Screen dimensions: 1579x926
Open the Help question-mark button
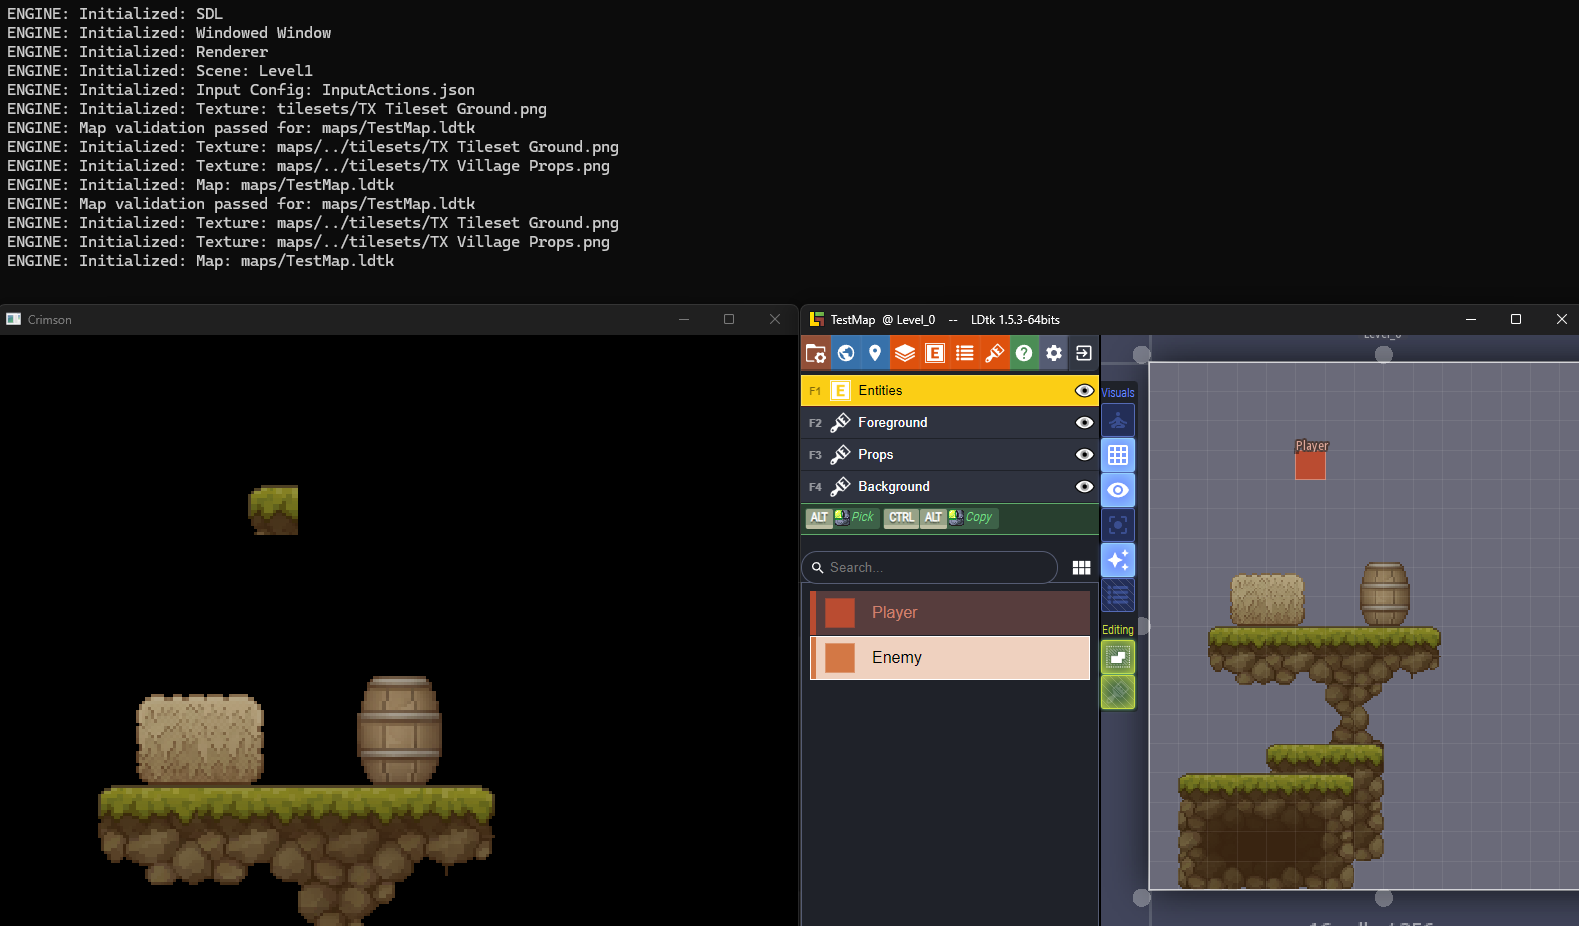pos(1024,353)
